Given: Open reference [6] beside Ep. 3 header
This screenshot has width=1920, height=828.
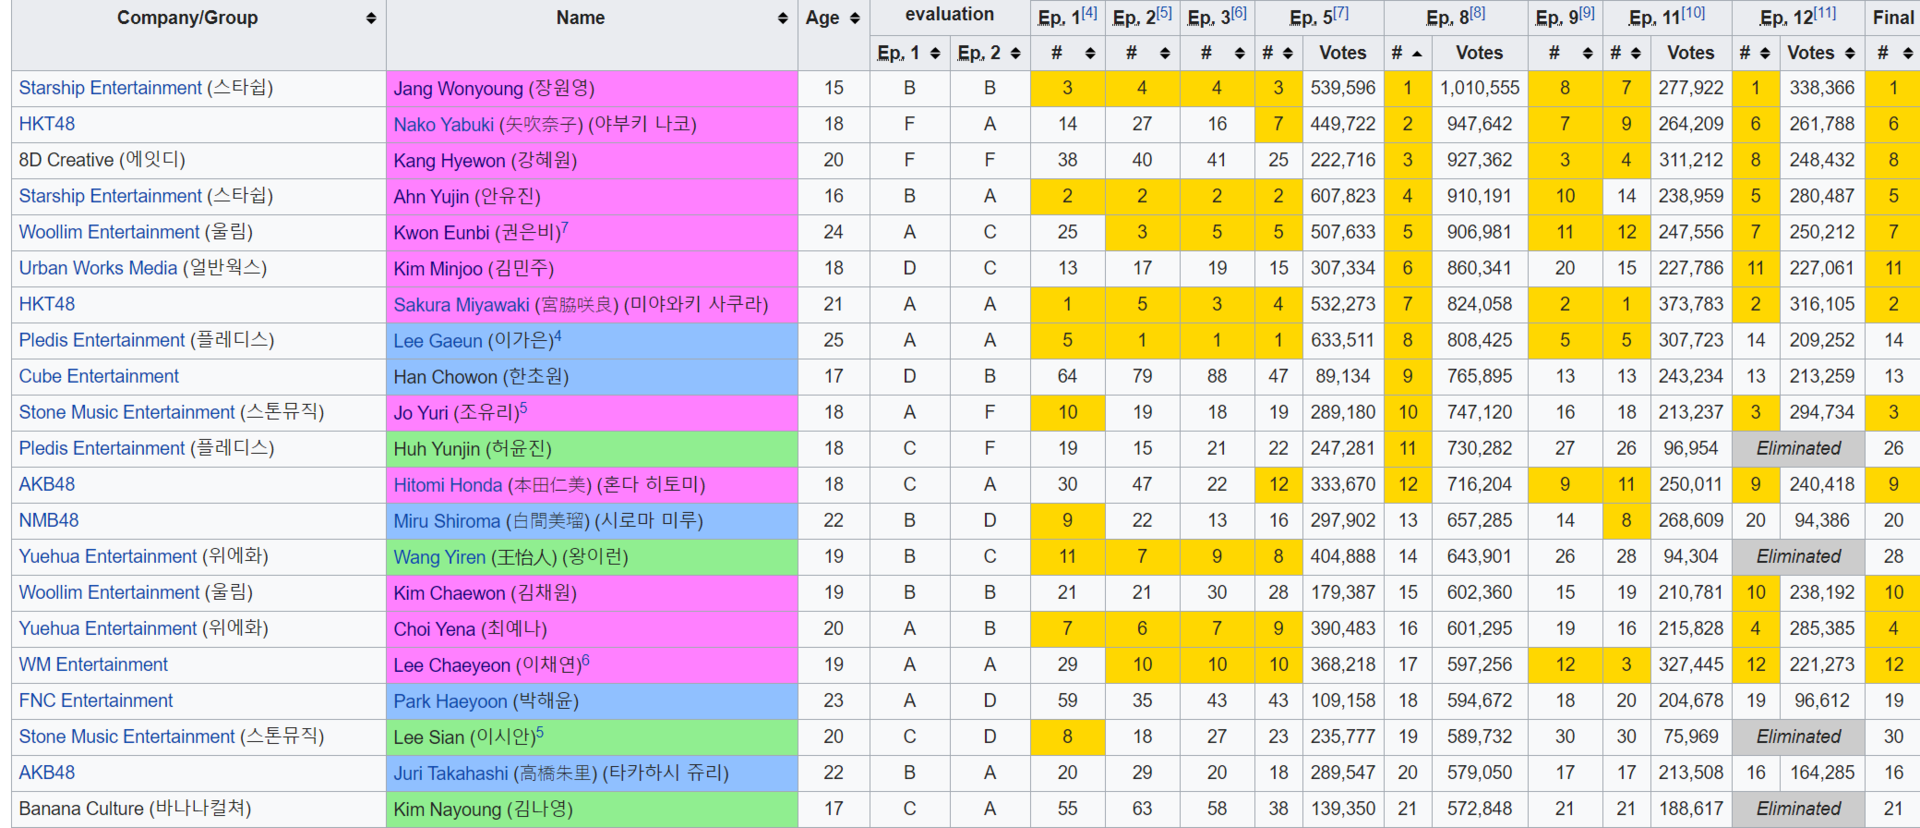Looking at the screenshot, I should pos(1239,13).
